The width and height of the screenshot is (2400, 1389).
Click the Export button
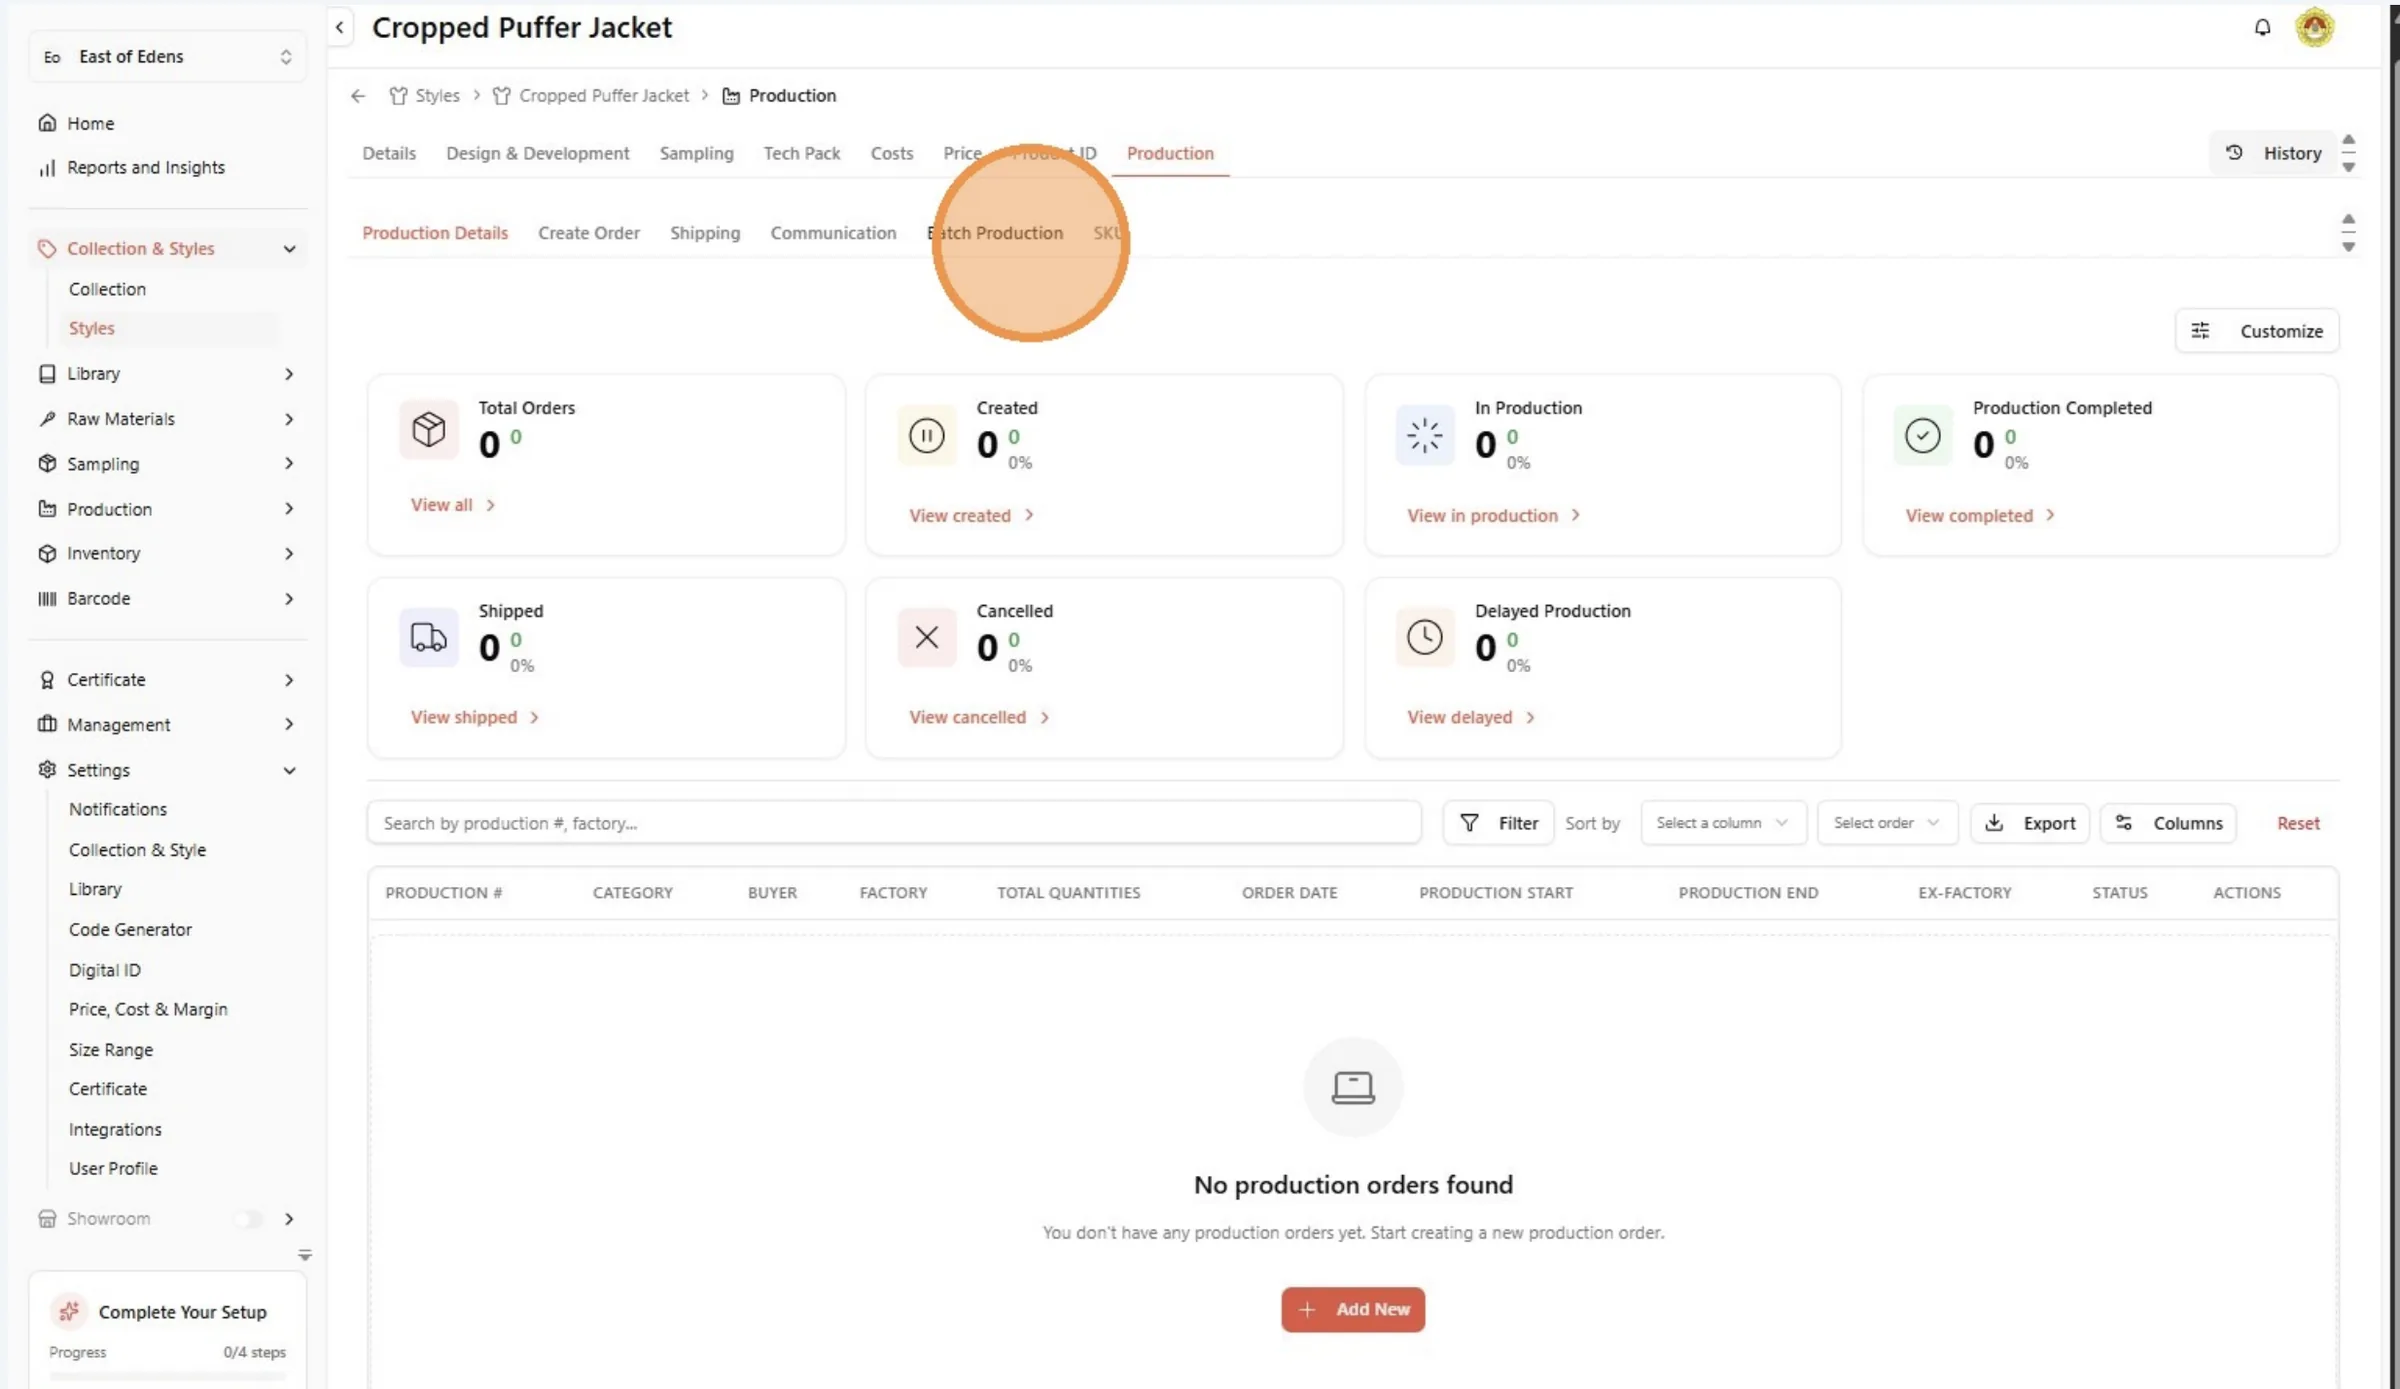click(x=2030, y=823)
